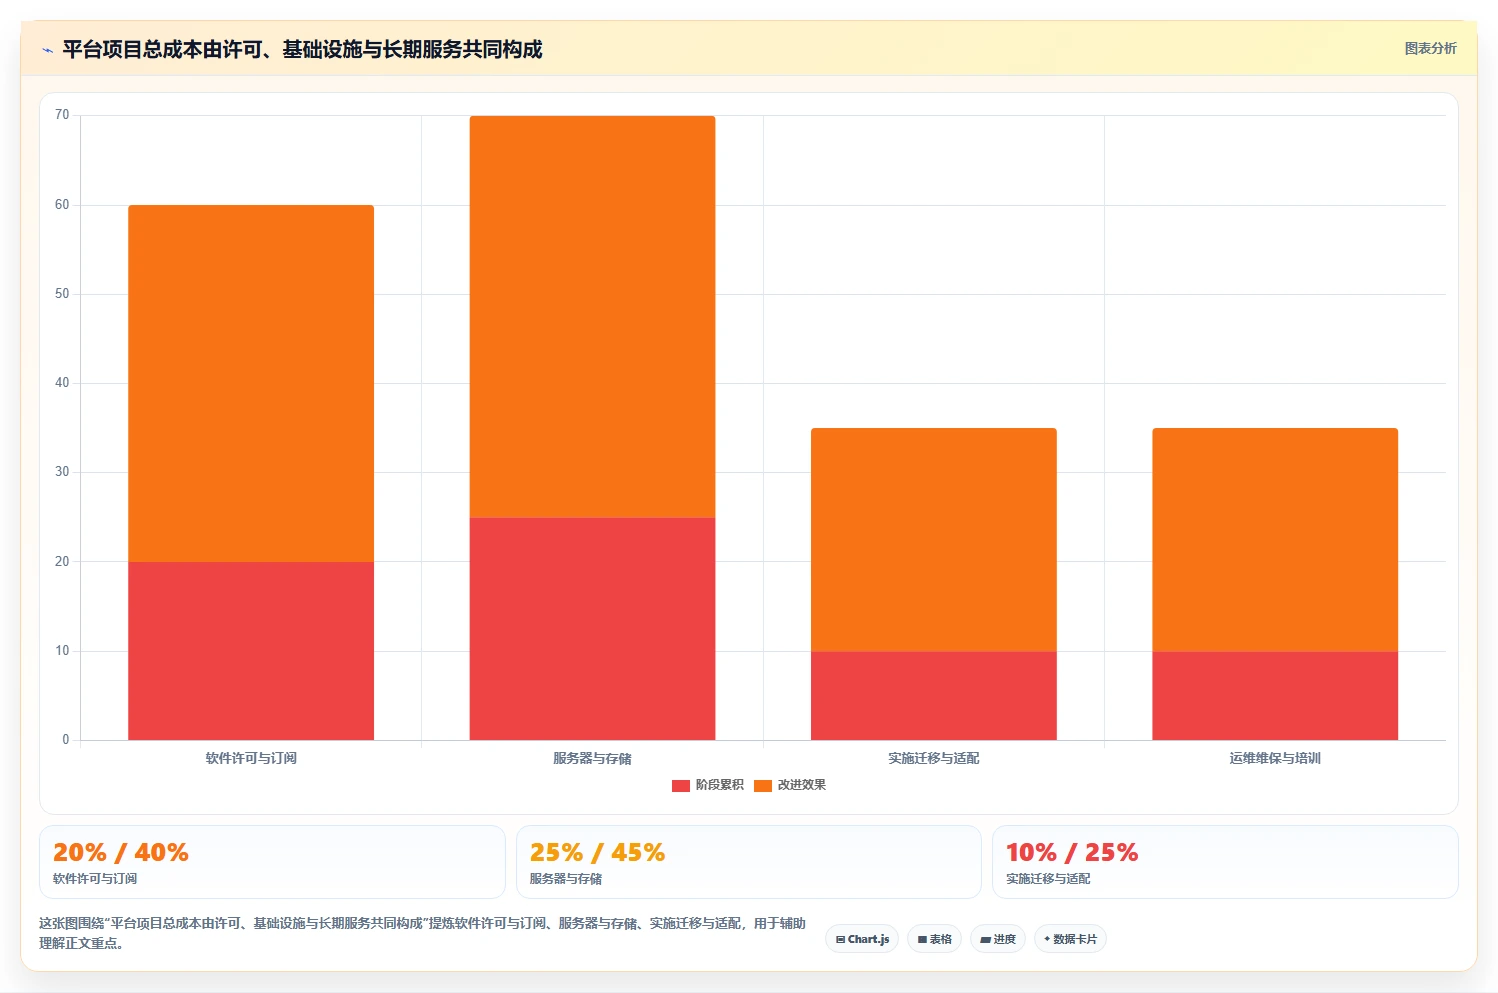The image size is (1498, 993).
Task: Toggle the 阶段累积 legend entry
Action: [708, 785]
